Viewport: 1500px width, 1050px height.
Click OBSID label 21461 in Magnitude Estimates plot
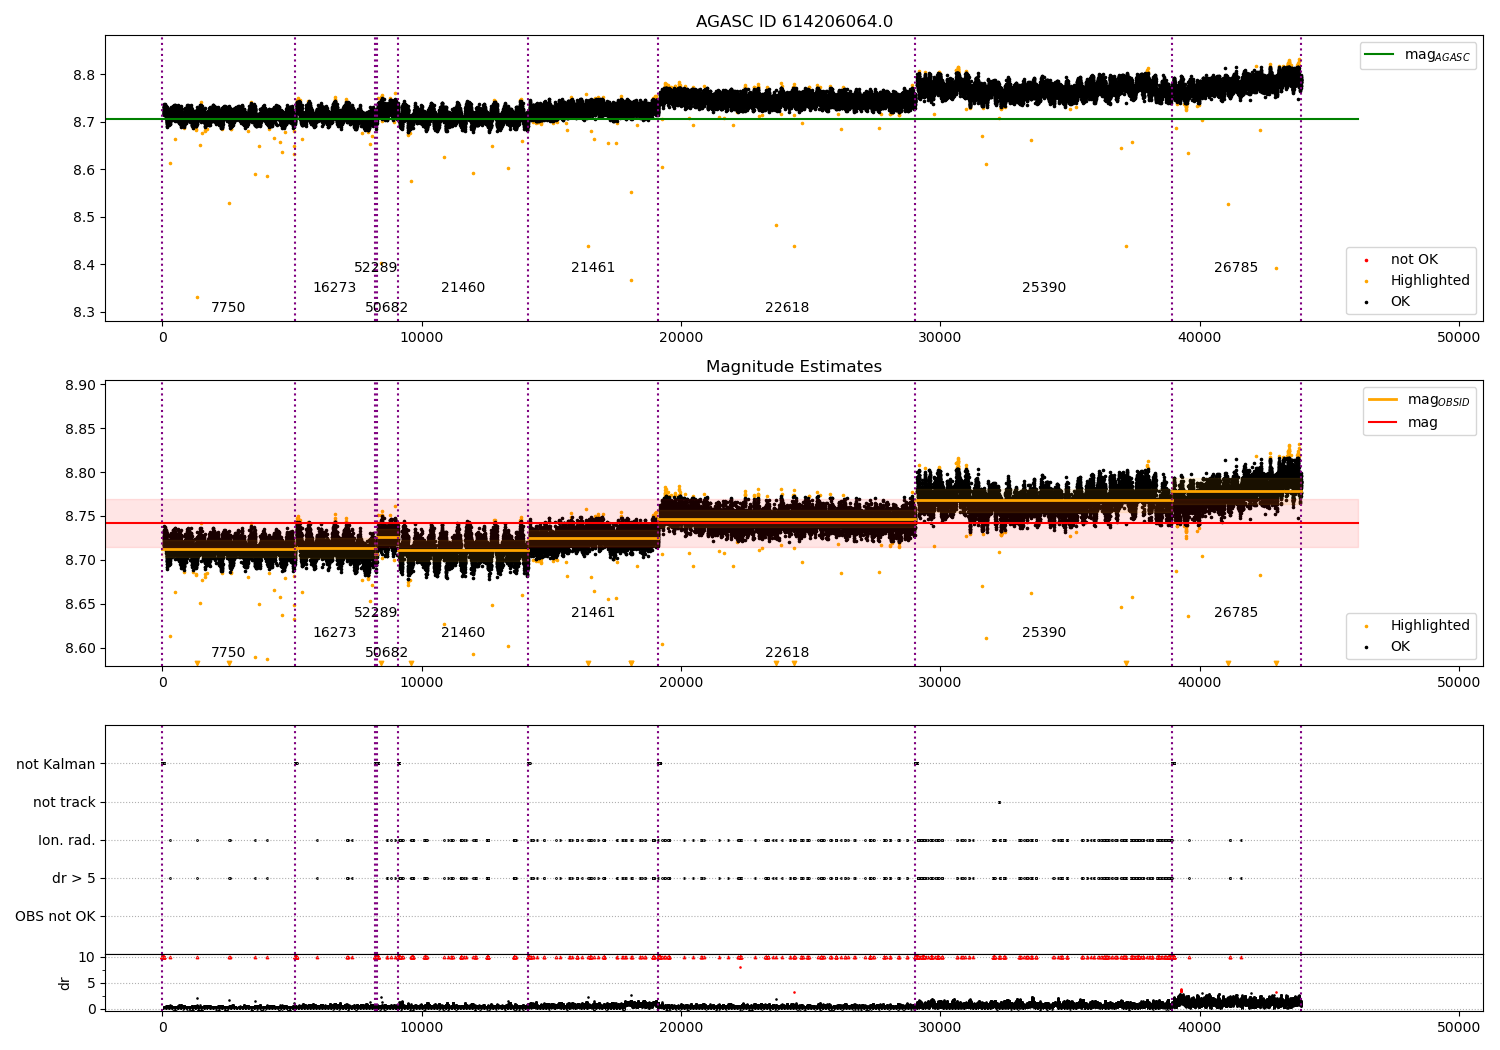(x=593, y=613)
